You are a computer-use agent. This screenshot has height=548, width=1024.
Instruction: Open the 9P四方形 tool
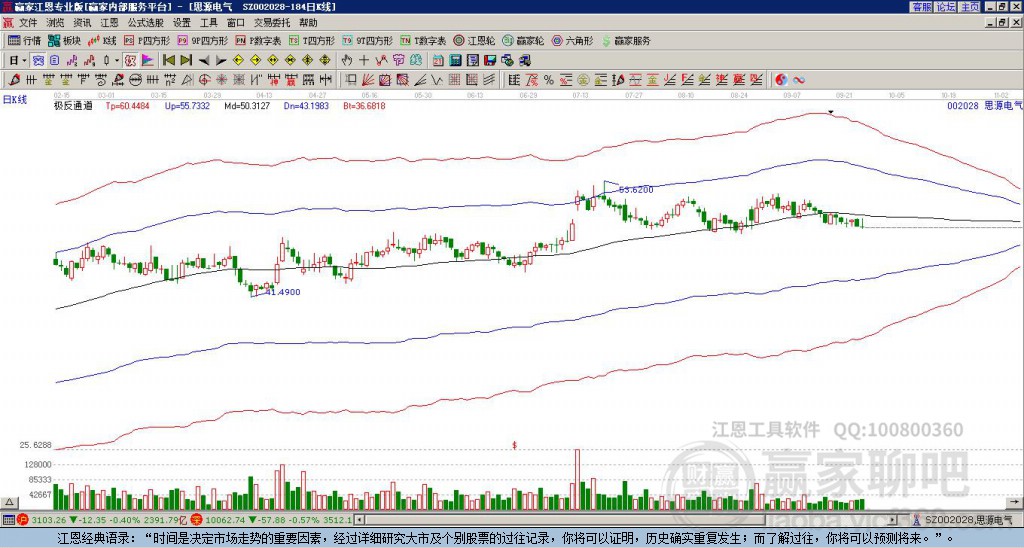click(x=203, y=40)
